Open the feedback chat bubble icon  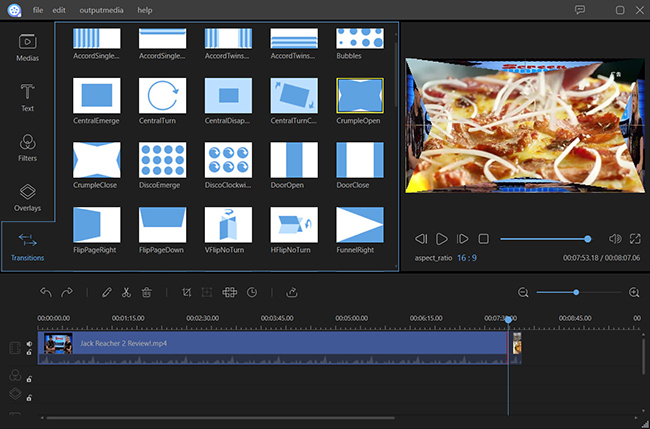click(x=580, y=10)
